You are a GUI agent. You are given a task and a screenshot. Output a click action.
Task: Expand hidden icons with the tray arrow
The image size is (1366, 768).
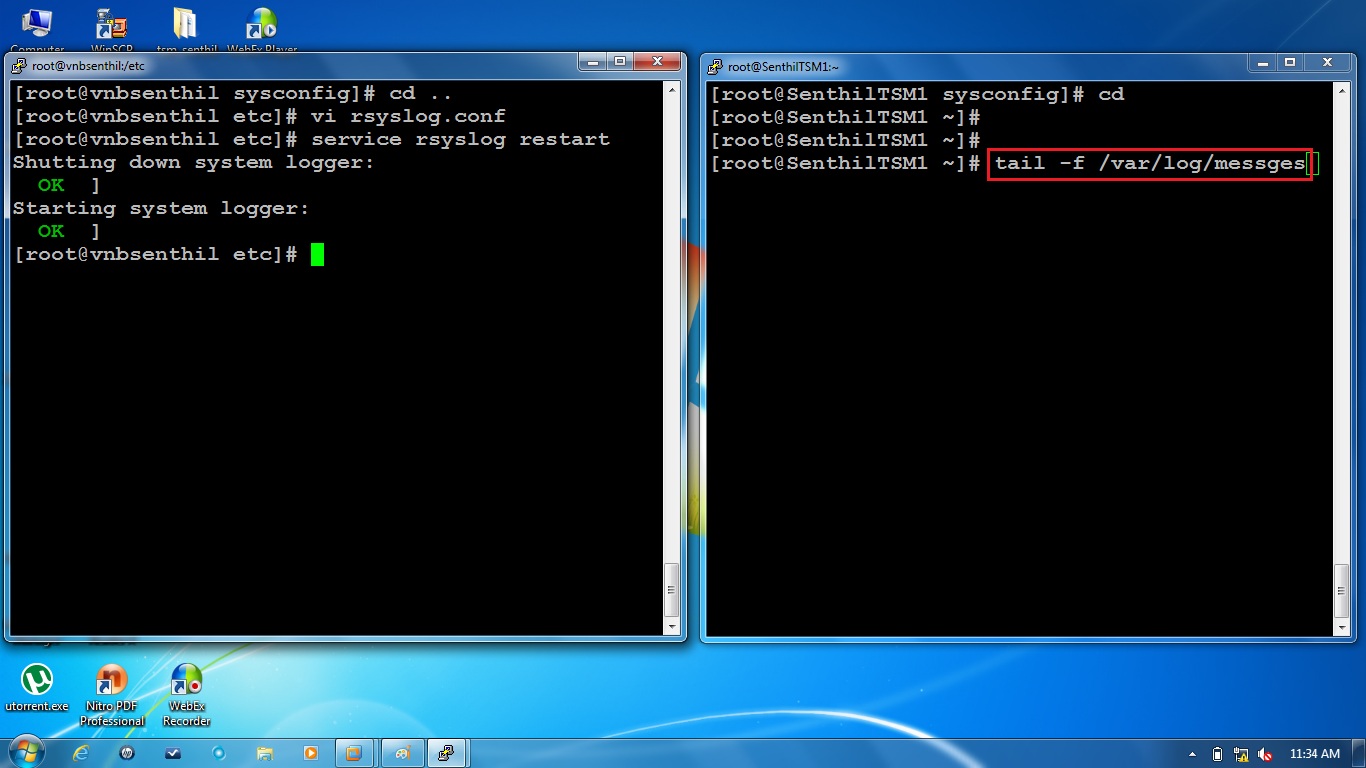click(1192, 754)
